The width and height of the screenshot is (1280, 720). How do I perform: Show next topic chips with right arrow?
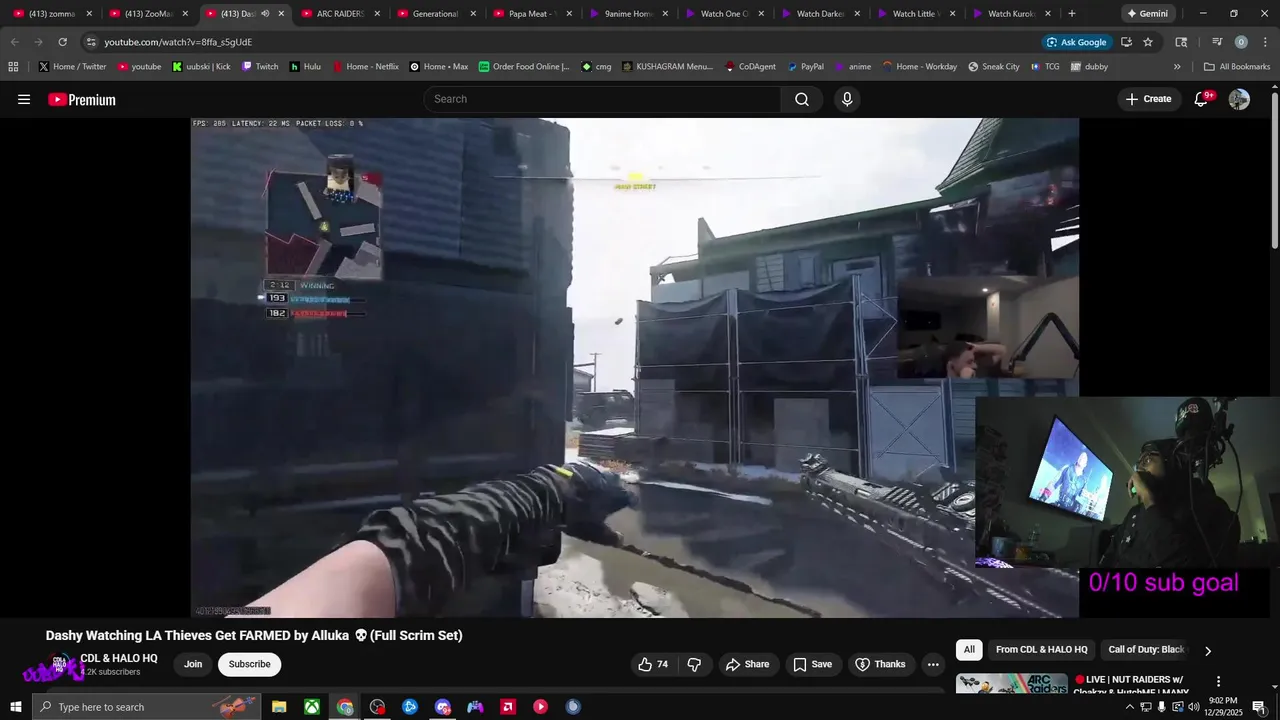[1208, 651]
